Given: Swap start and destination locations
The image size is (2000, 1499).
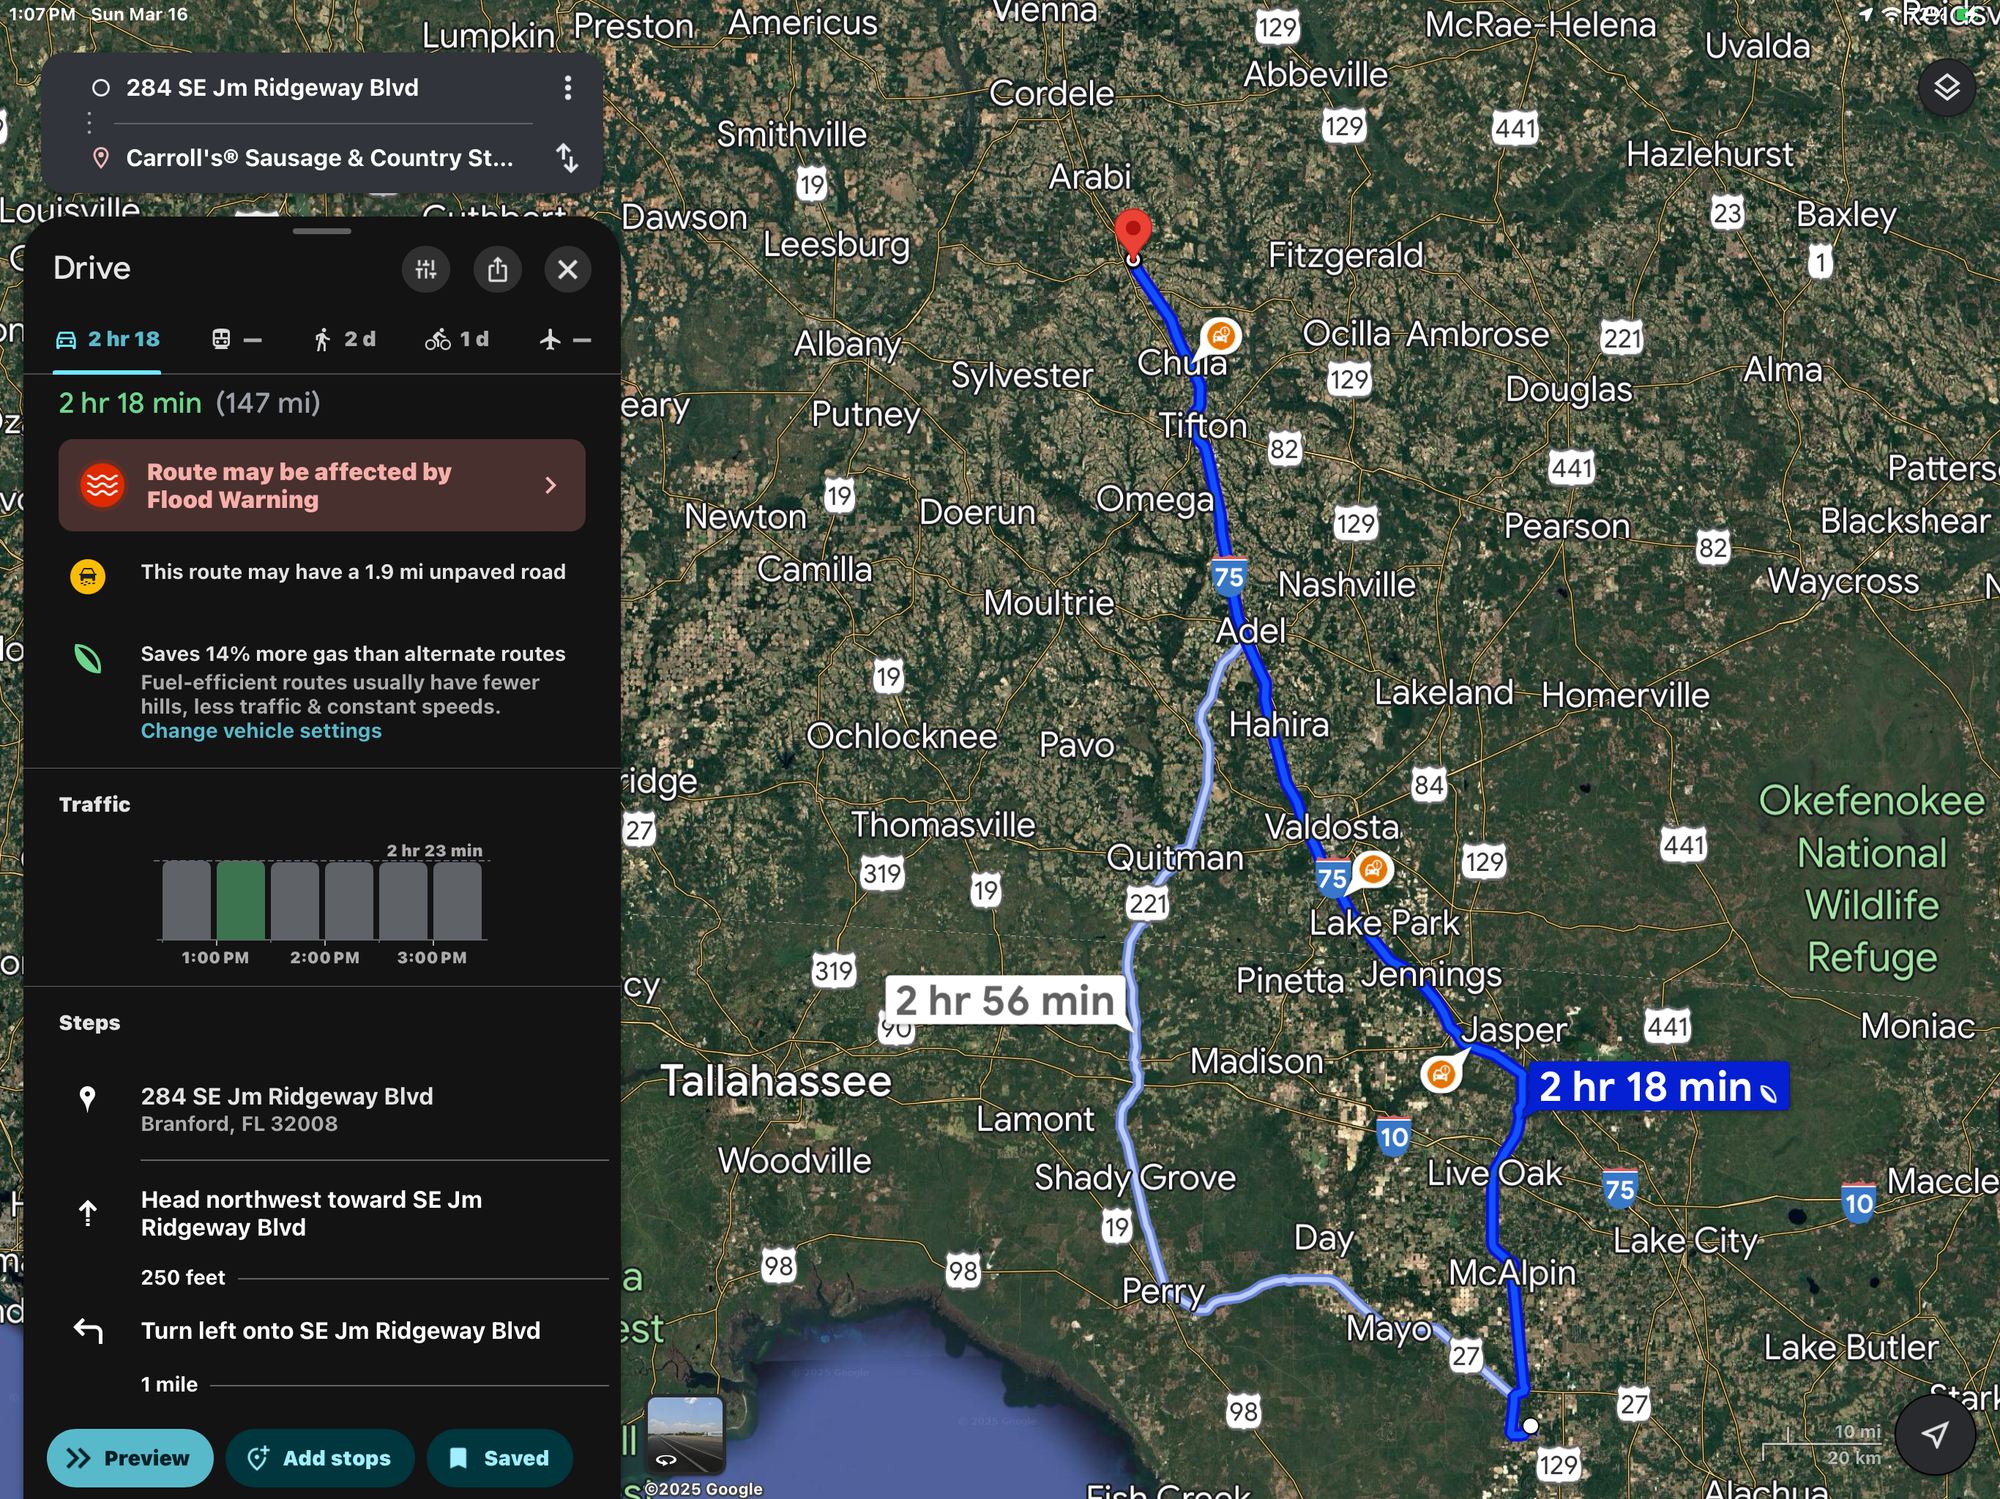Looking at the screenshot, I should pyautogui.click(x=567, y=158).
